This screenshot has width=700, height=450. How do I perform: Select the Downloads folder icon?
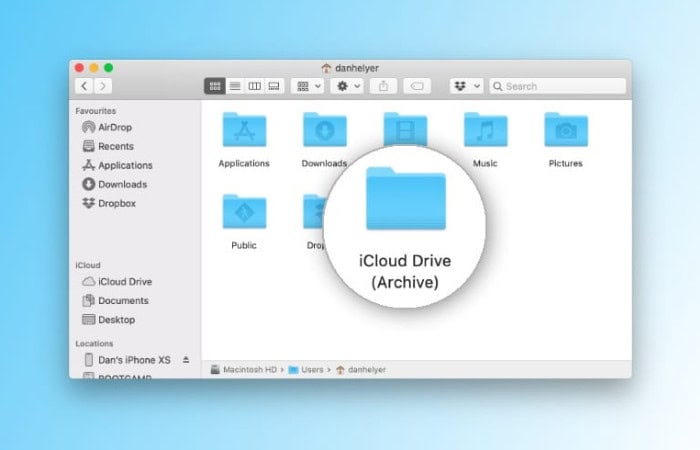tap(325, 130)
